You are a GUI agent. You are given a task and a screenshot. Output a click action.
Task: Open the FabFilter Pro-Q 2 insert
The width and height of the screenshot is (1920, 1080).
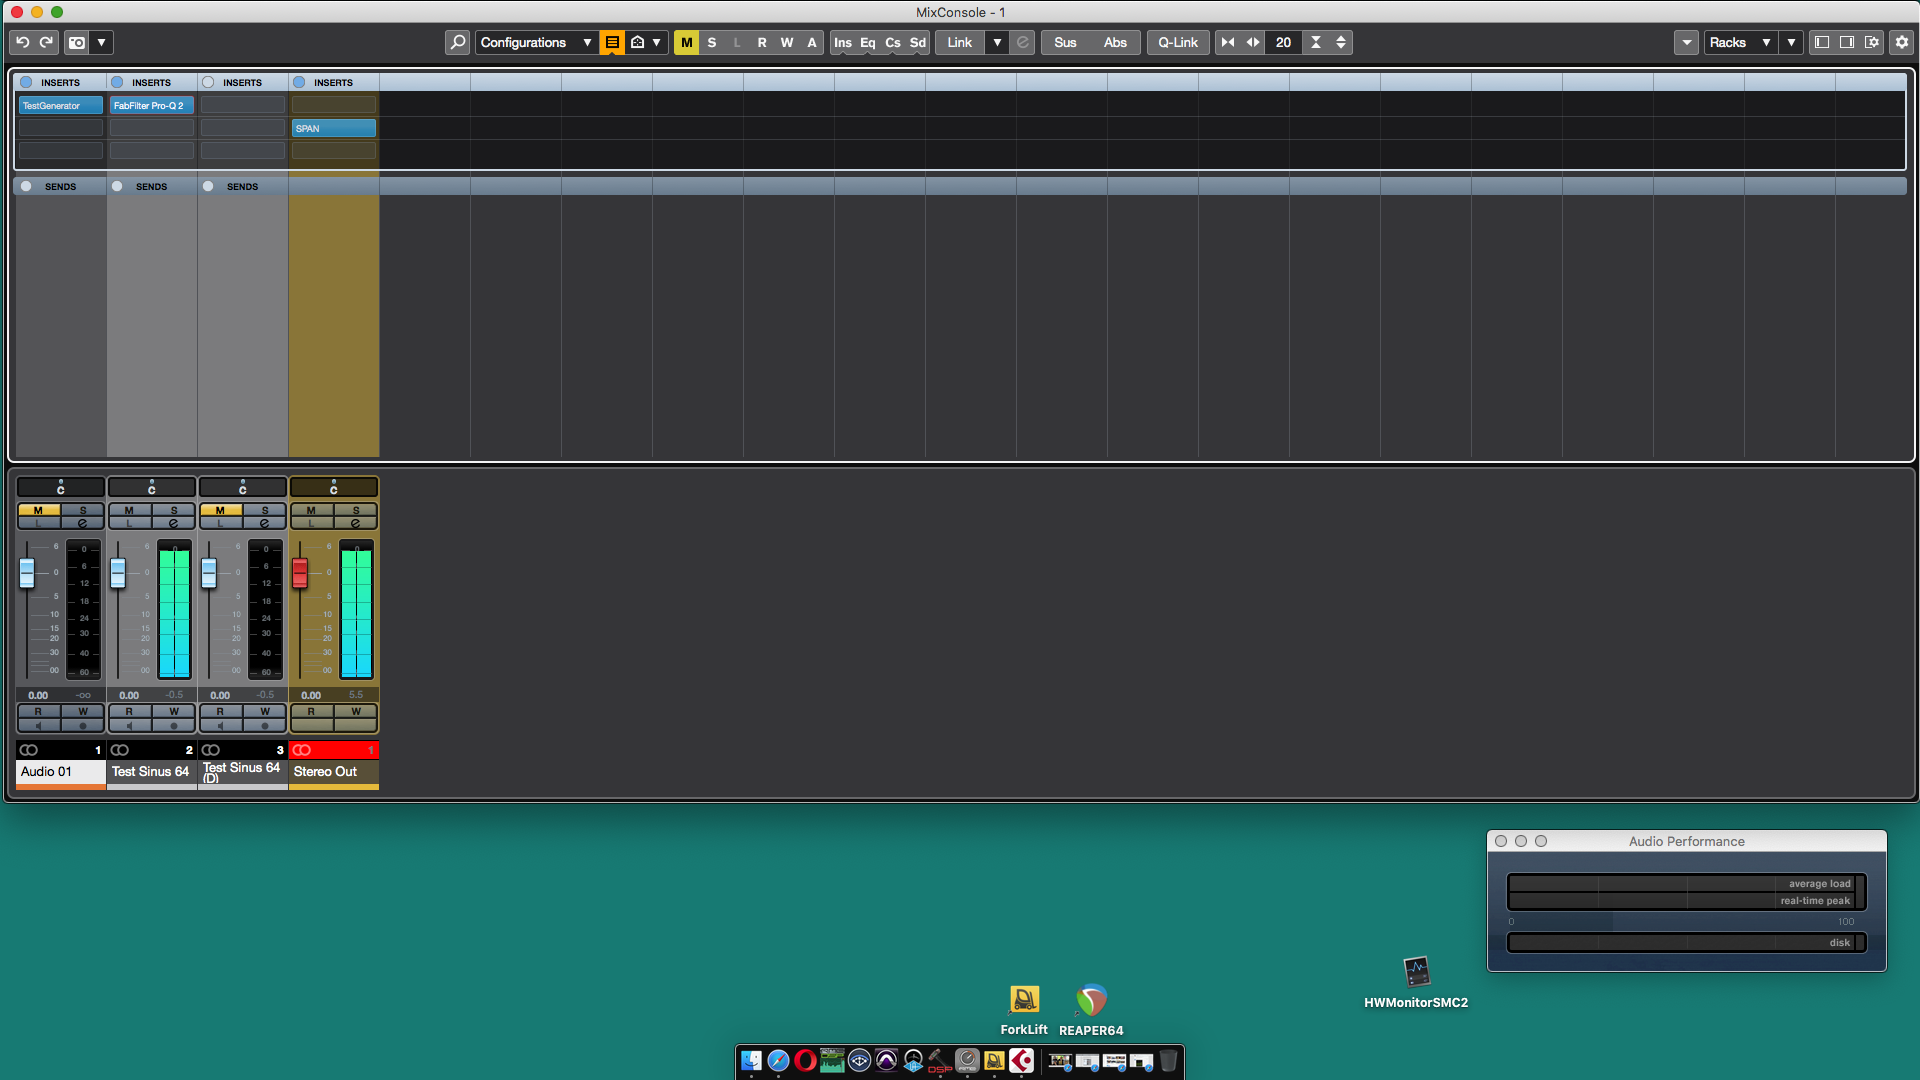[150, 105]
